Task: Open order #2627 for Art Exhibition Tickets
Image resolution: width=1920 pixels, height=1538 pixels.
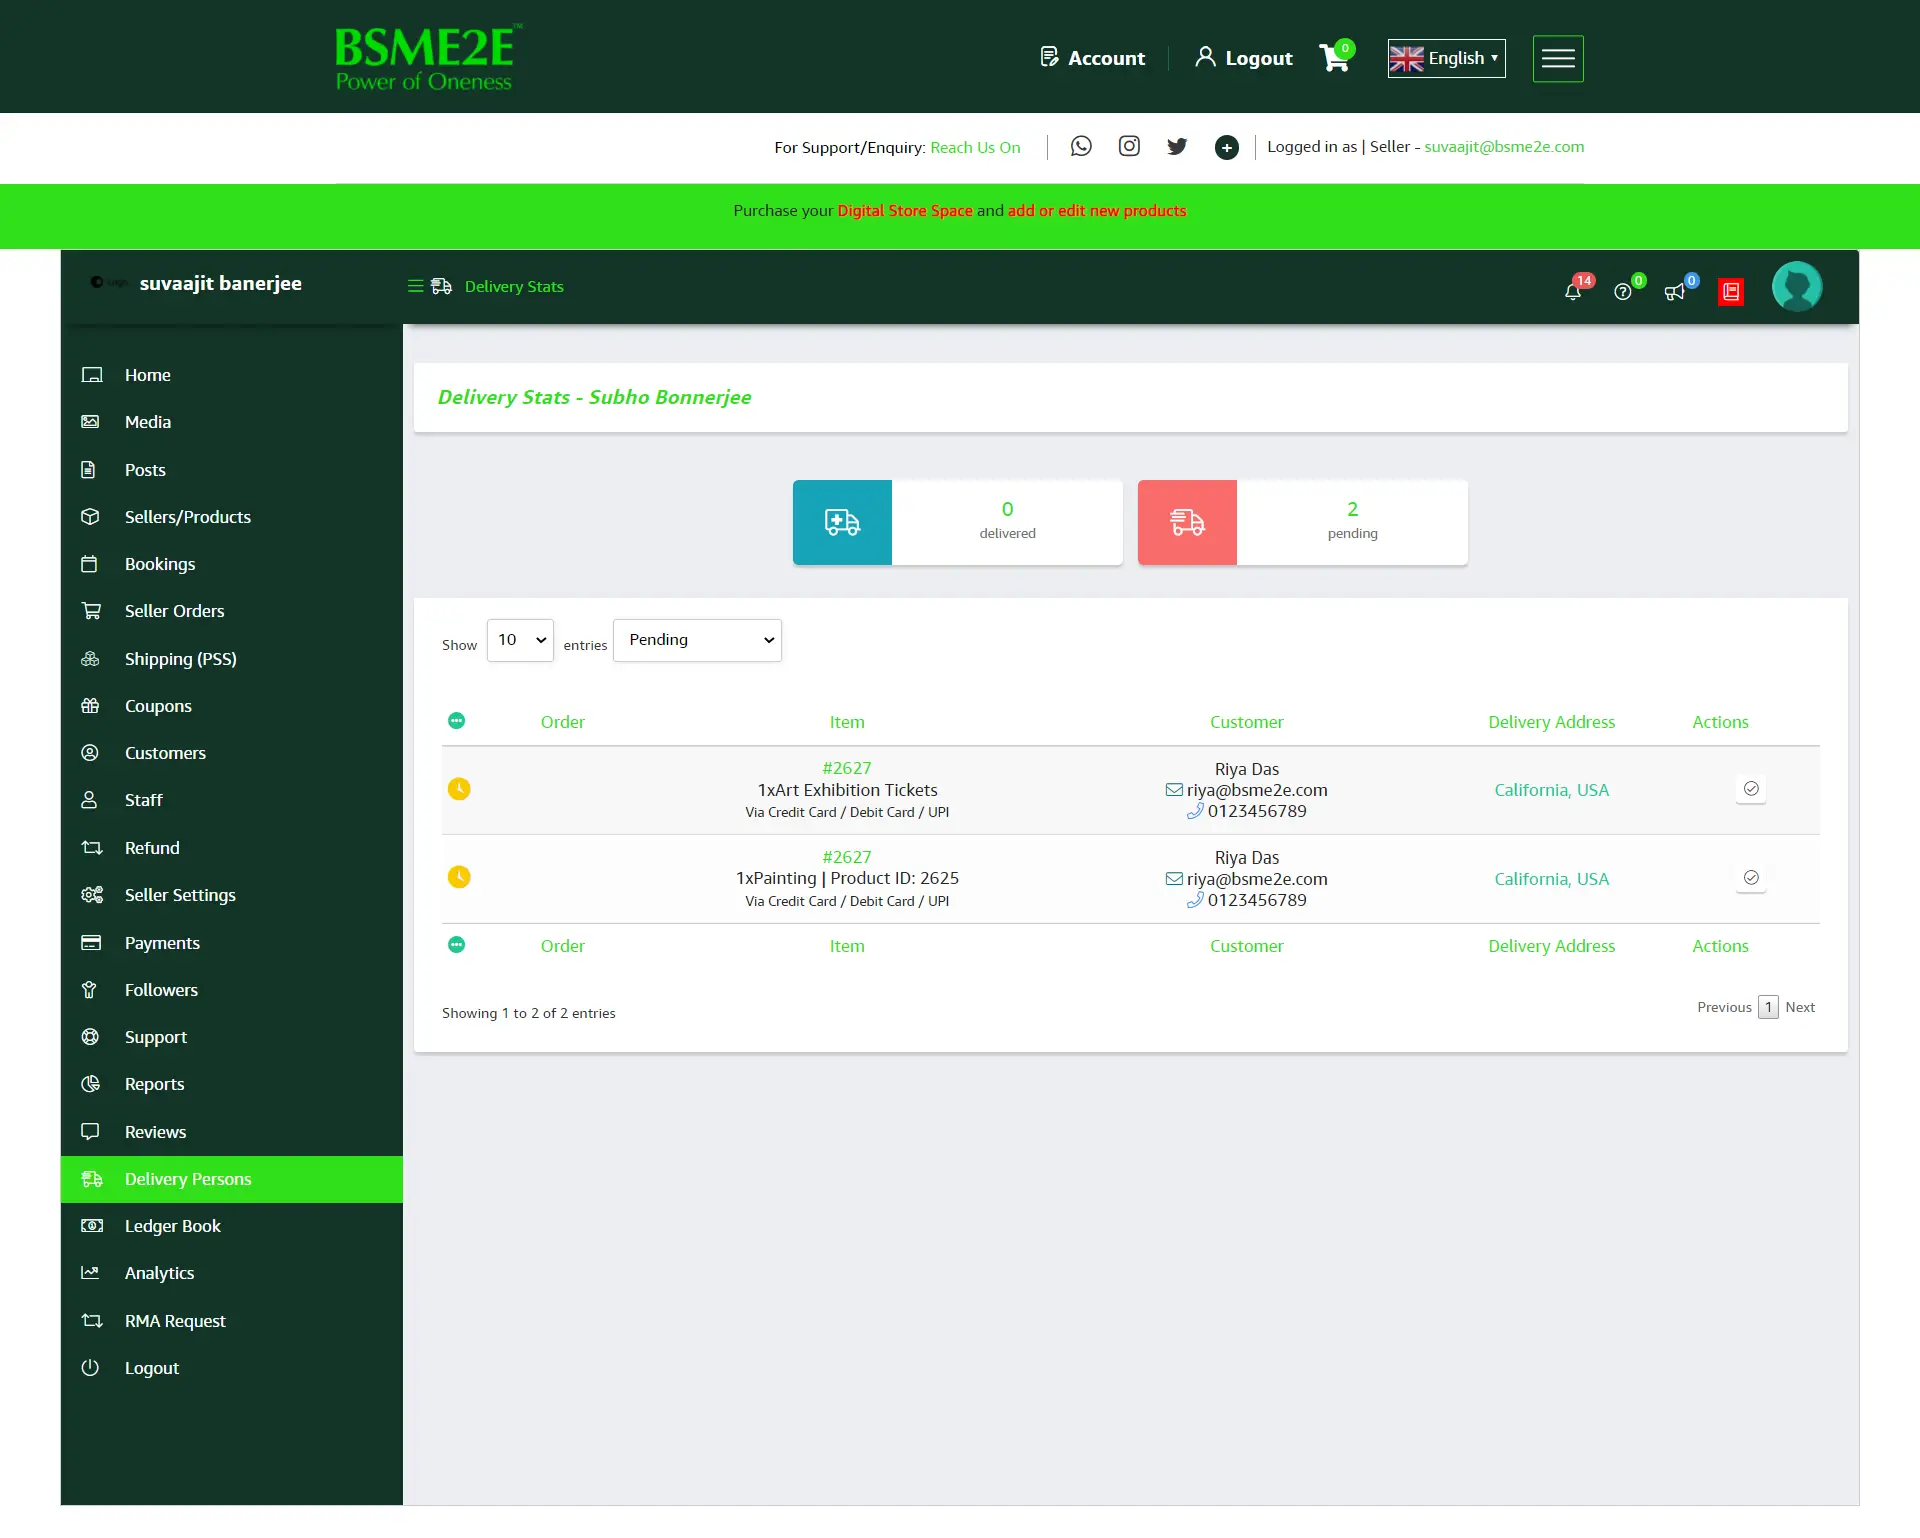Action: (x=847, y=768)
